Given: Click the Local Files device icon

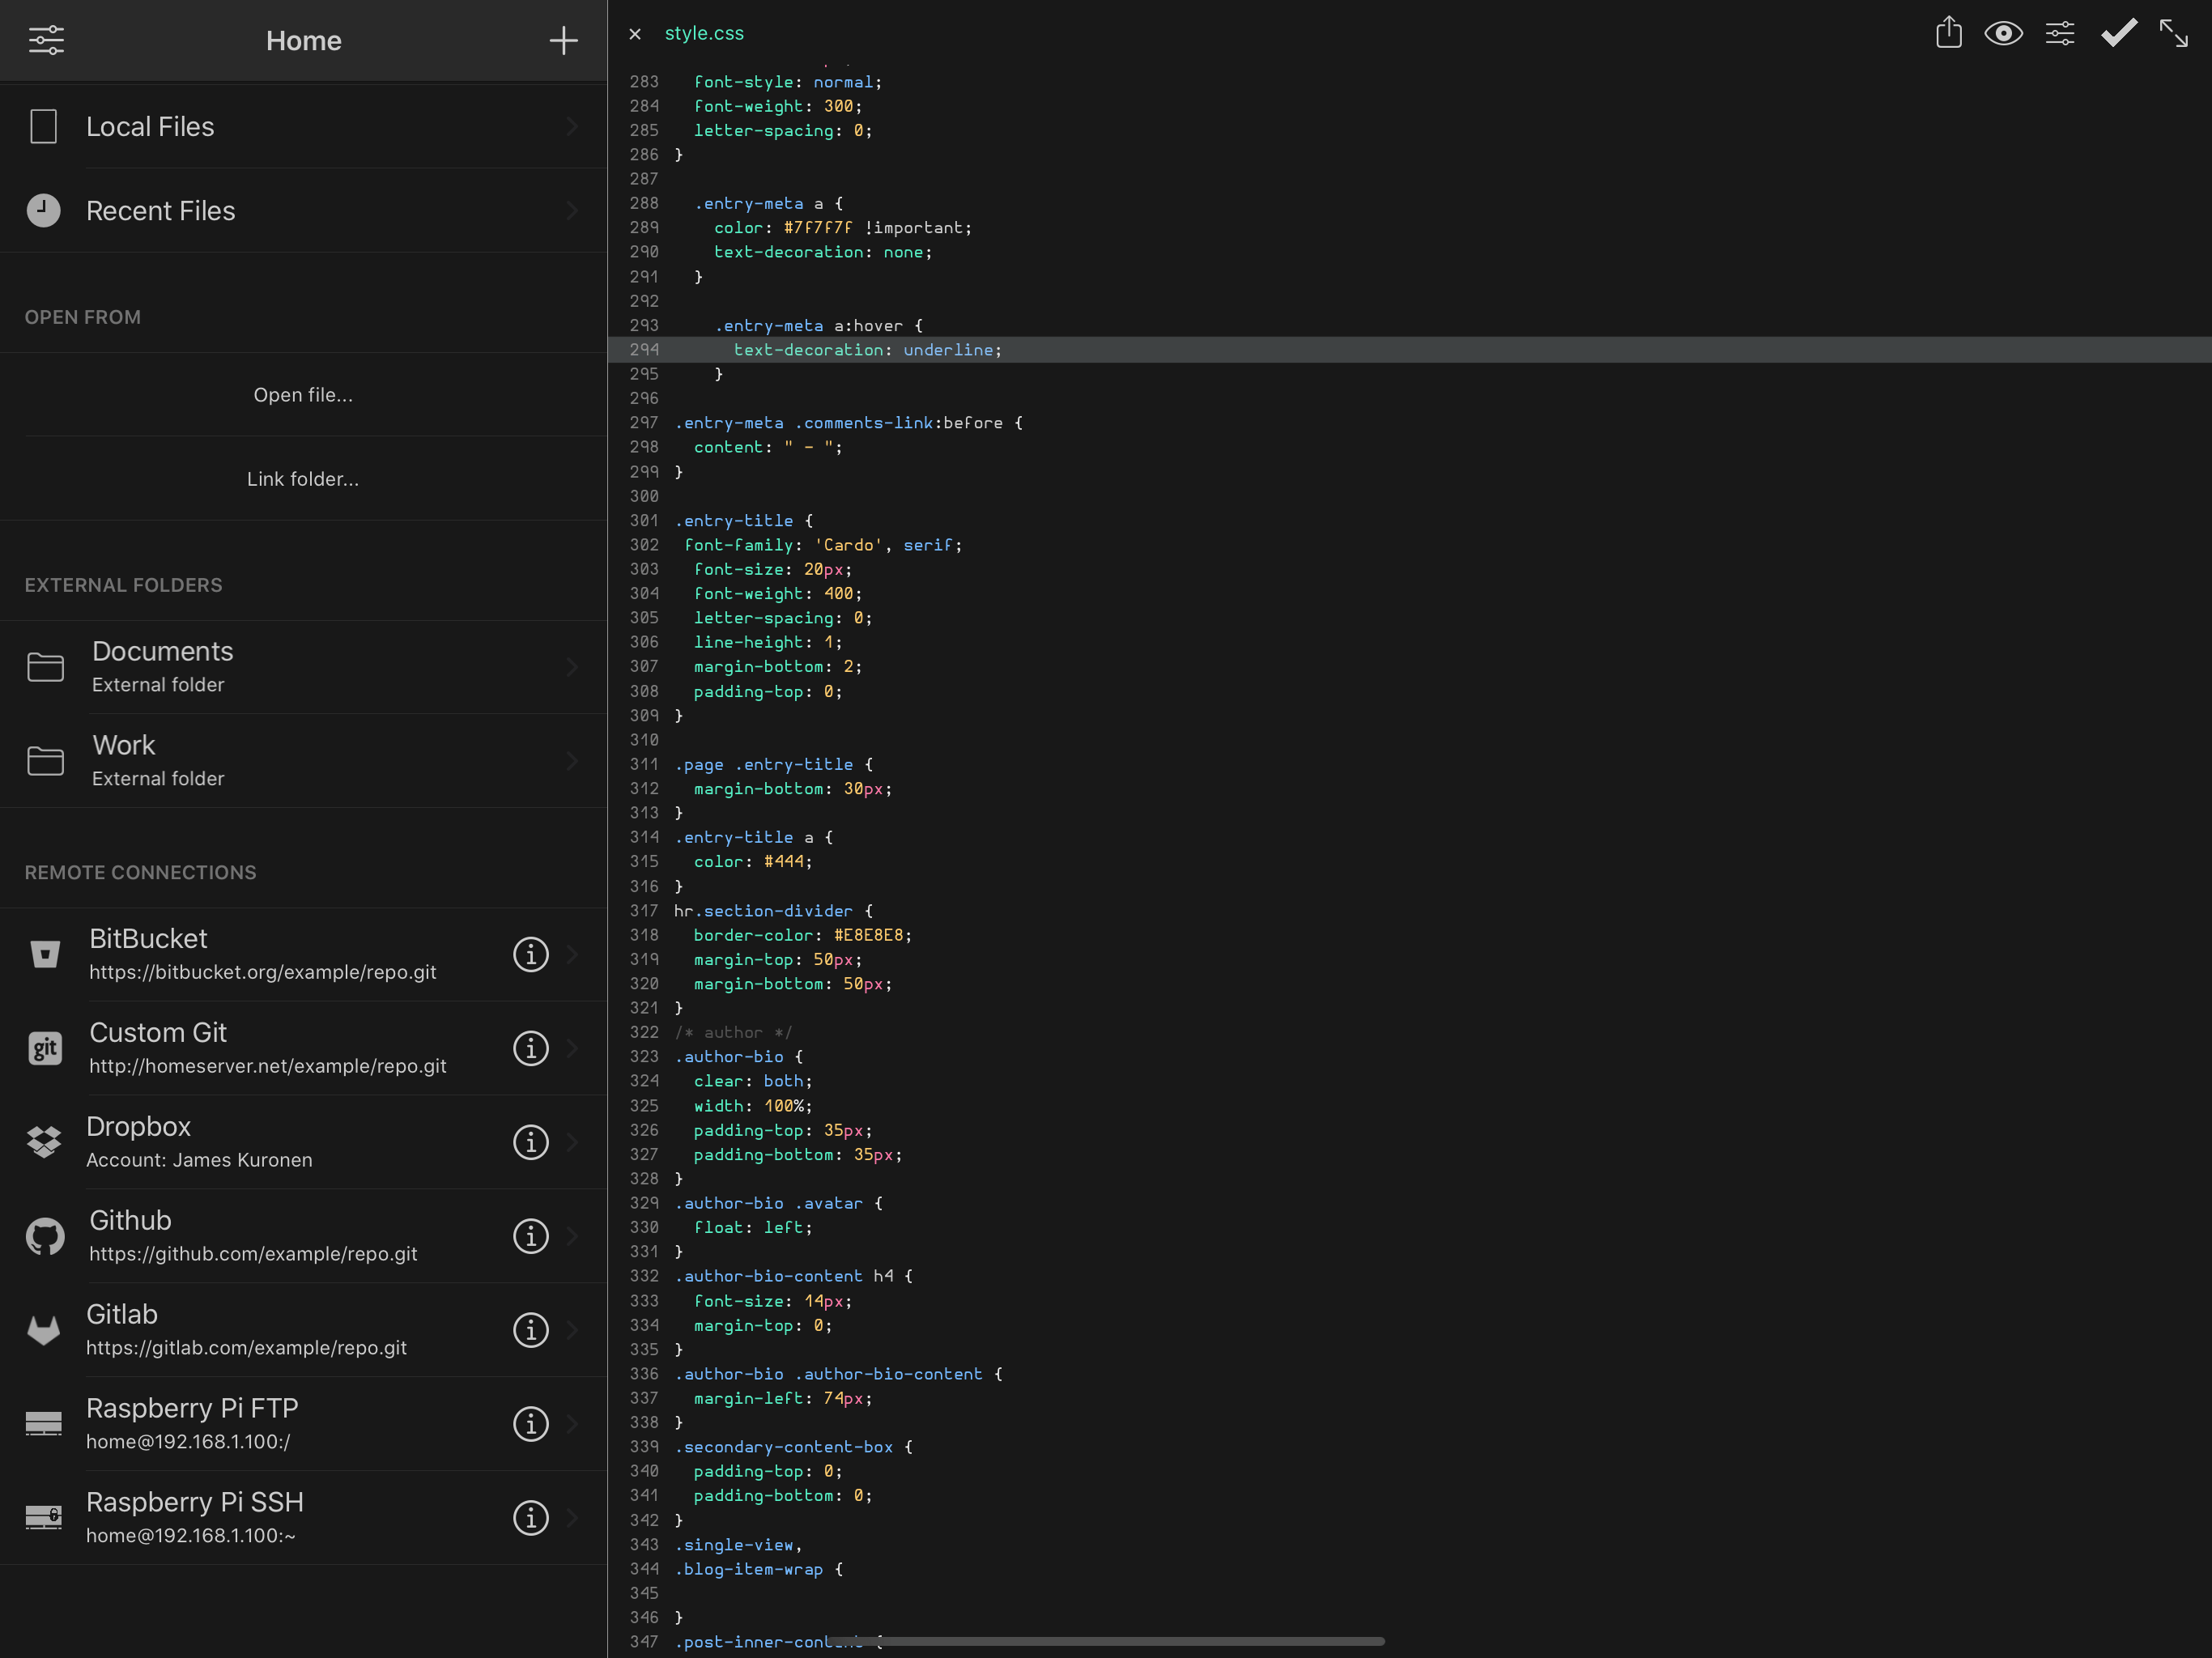Looking at the screenshot, I should click(43, 126).
